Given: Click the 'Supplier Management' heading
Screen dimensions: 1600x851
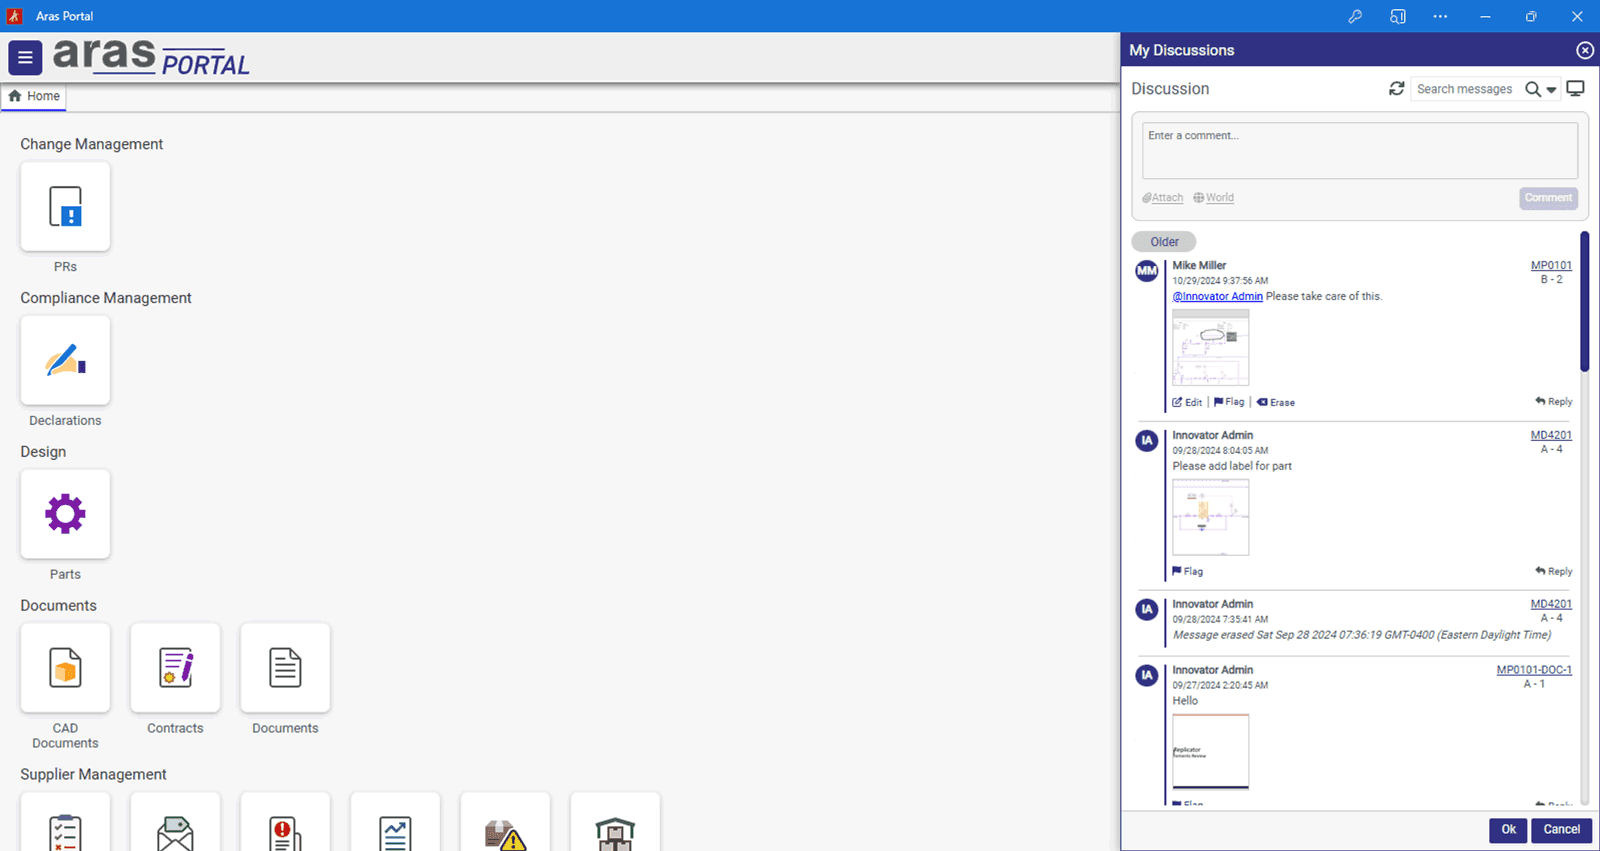Looking at the screenshot, I should click(93, 775).
